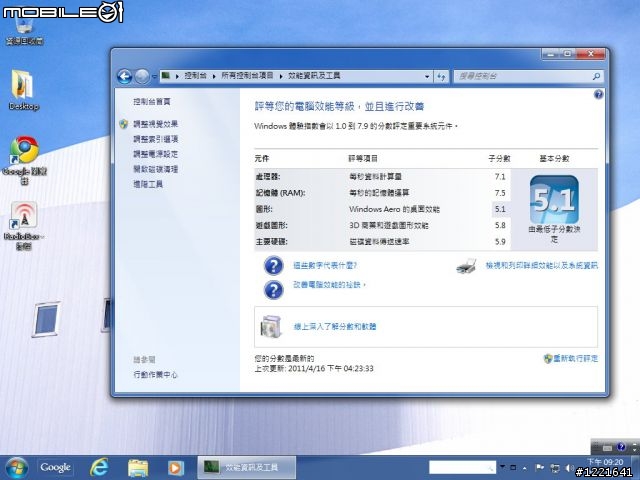
Task: Click the primary hard disk subscore 5.9
Action: [500, 242]
